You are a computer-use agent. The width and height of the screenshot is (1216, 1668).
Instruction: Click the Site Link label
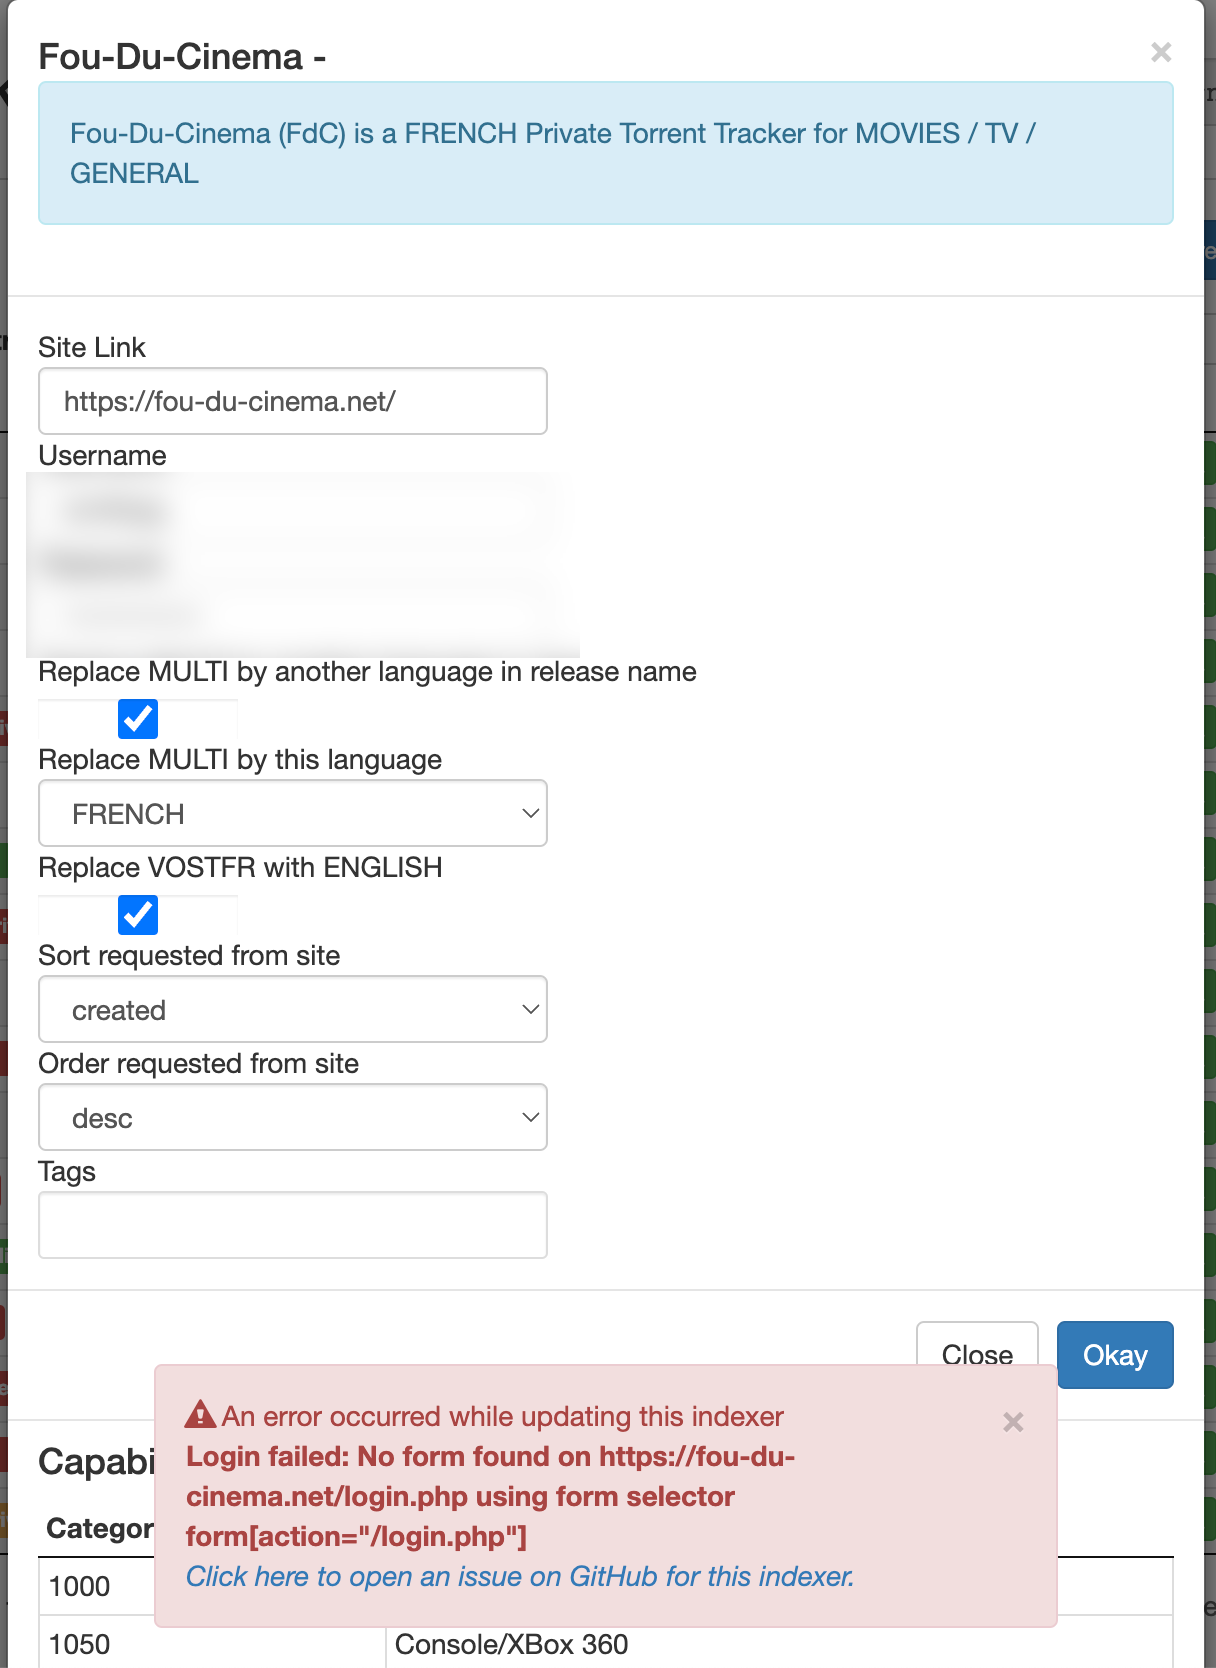[92, 347]
